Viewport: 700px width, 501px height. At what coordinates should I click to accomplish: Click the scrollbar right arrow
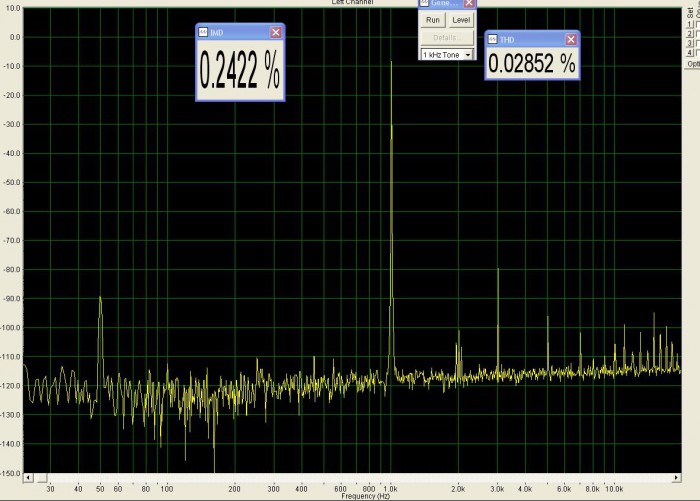point(676,477)
